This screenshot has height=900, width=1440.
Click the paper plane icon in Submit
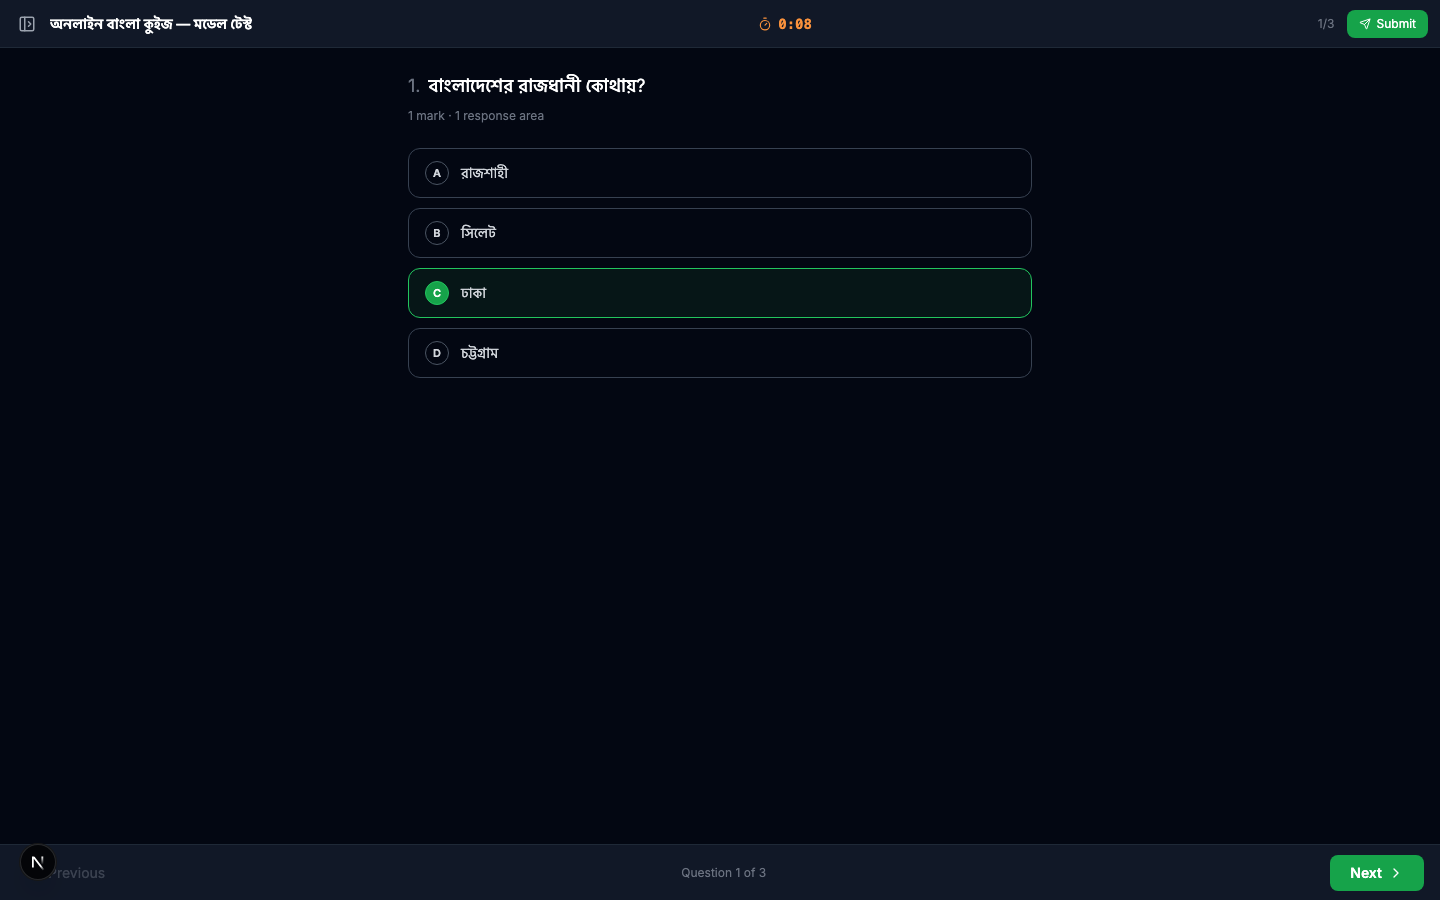tap(1365, 24)
